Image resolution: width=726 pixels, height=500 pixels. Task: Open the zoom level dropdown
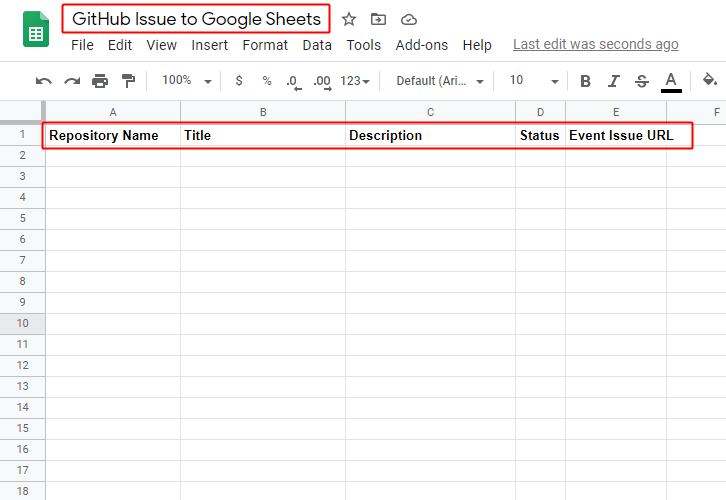(187, 81)
